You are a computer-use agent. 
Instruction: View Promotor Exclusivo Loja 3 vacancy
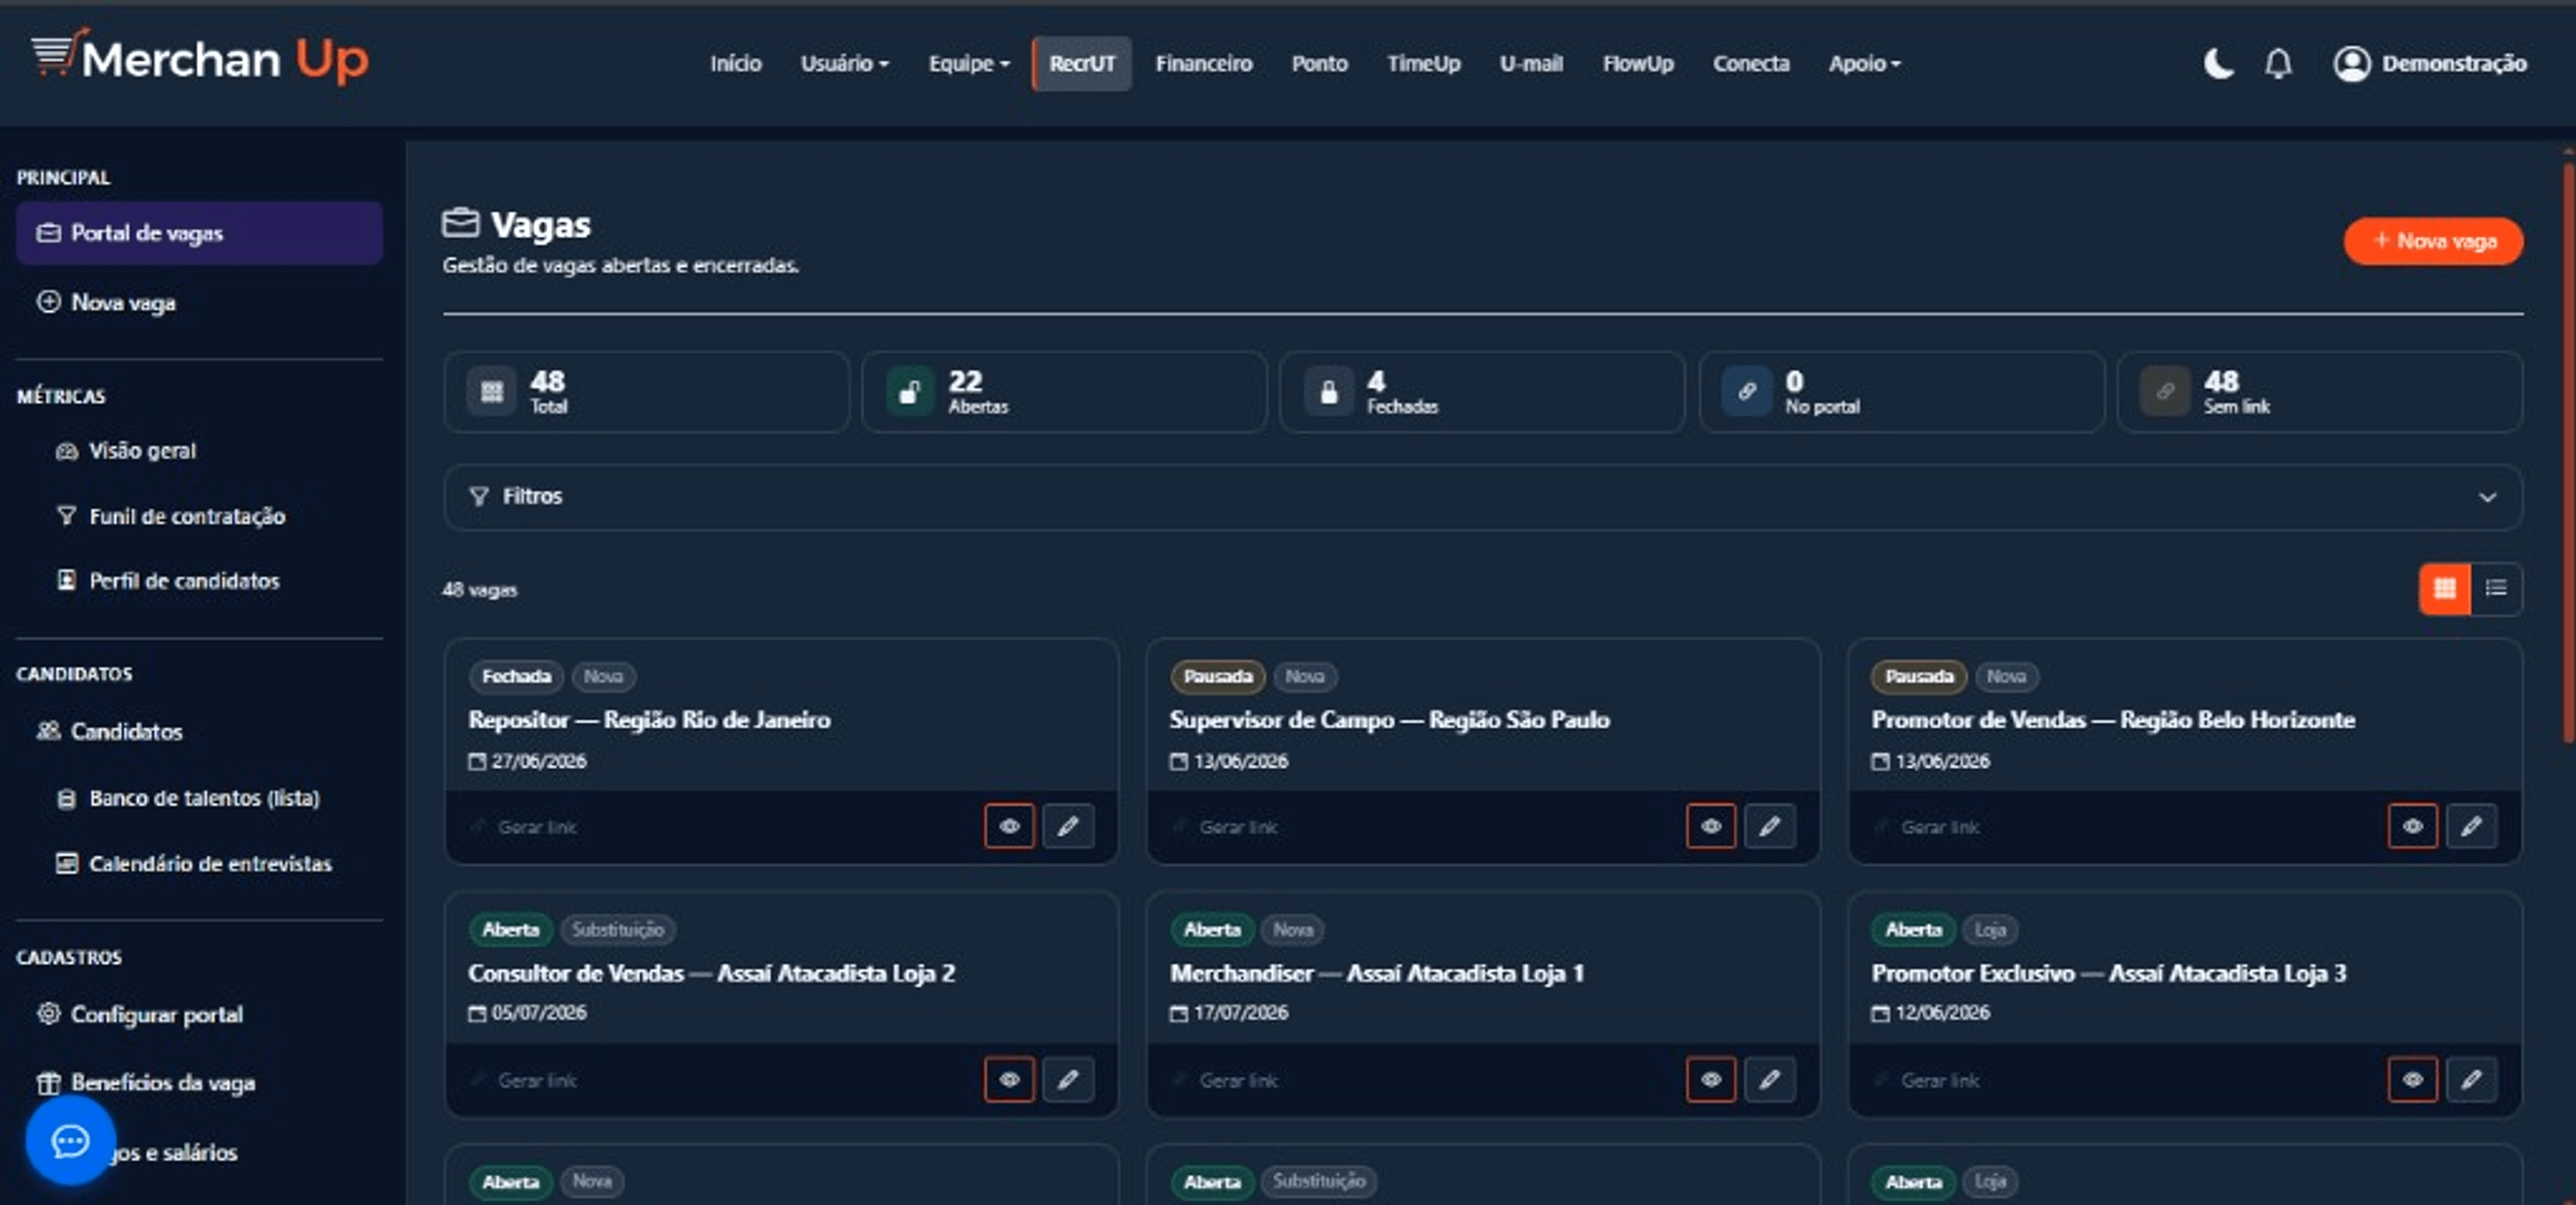2413,1079
